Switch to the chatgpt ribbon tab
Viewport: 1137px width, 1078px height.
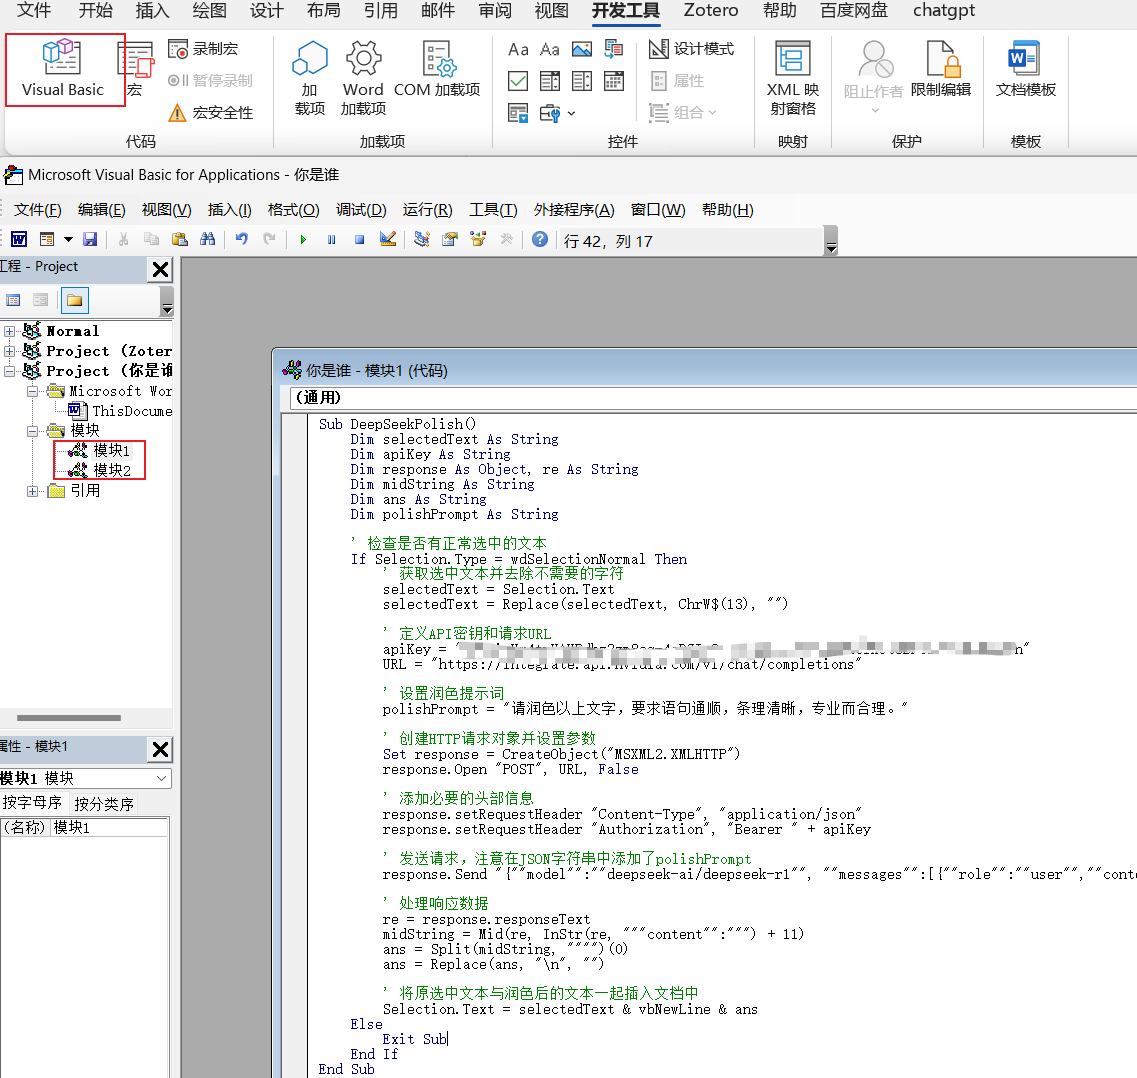click(x=943, y=10)
